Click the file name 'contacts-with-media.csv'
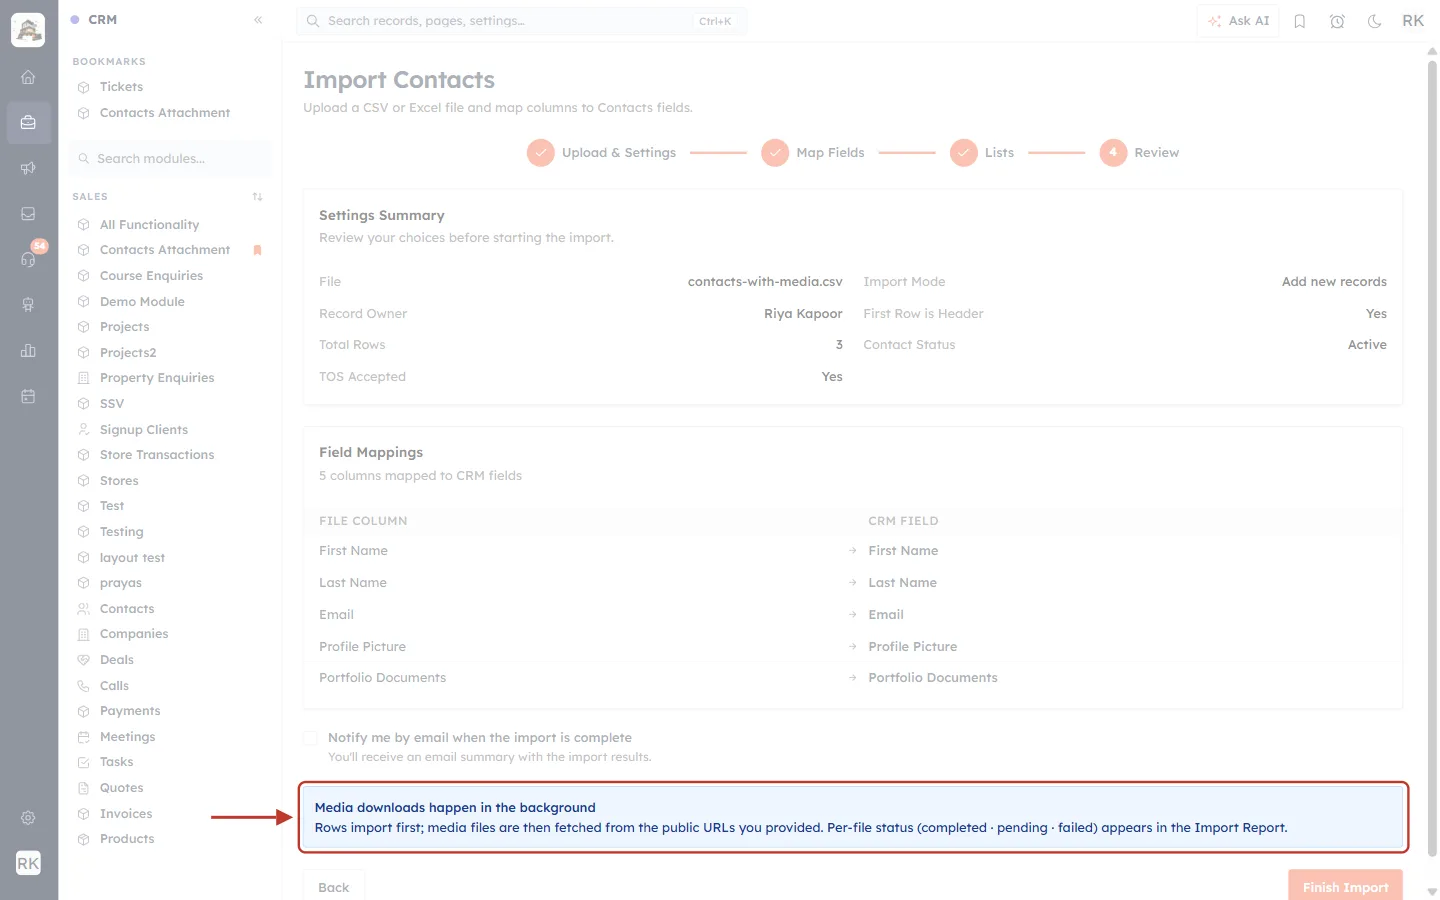Screen dimensions: 1440x900 point(765,282)
